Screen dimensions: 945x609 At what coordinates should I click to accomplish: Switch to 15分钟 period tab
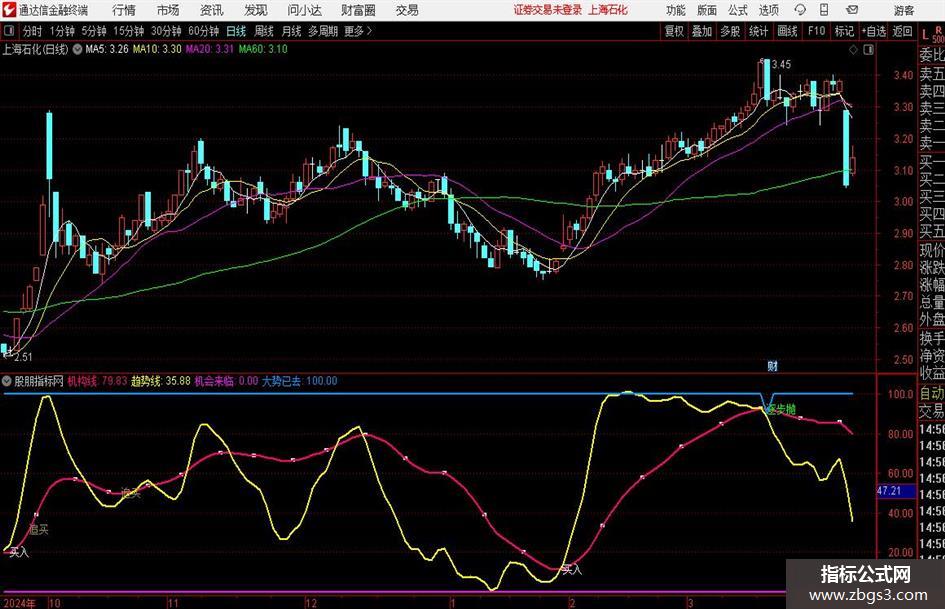[128, 31]
